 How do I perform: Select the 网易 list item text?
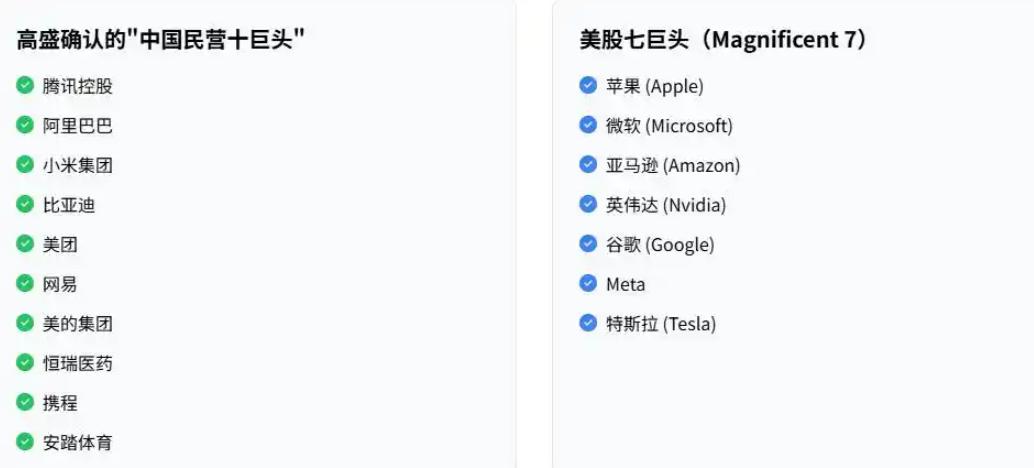pyautogui.click(x=59, y=284)
